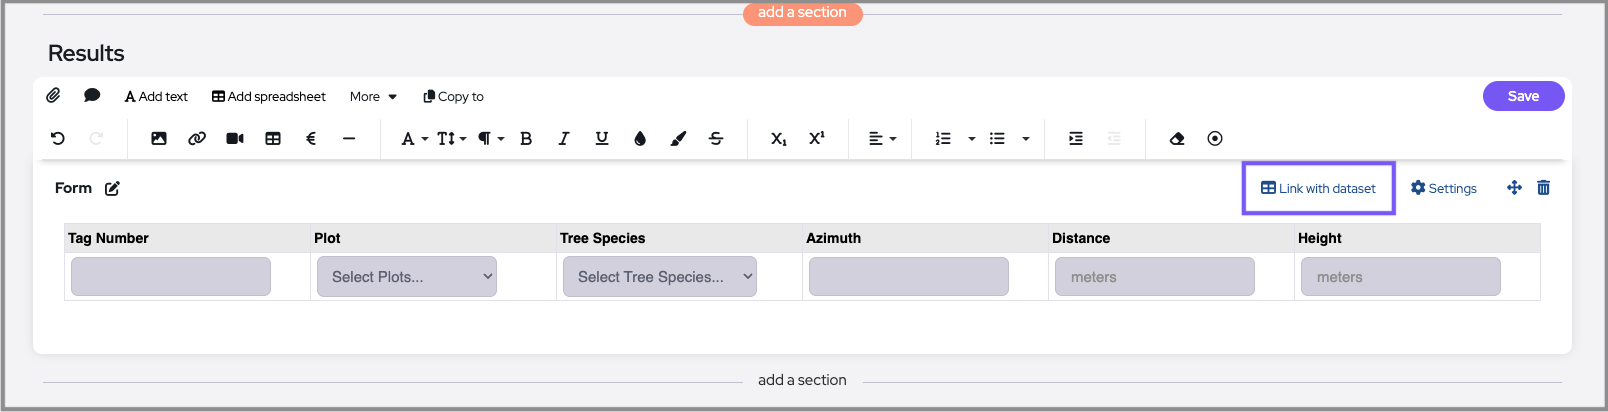
Task: Expand the text alignment dropdown
Action: click(x=882, y=139)
